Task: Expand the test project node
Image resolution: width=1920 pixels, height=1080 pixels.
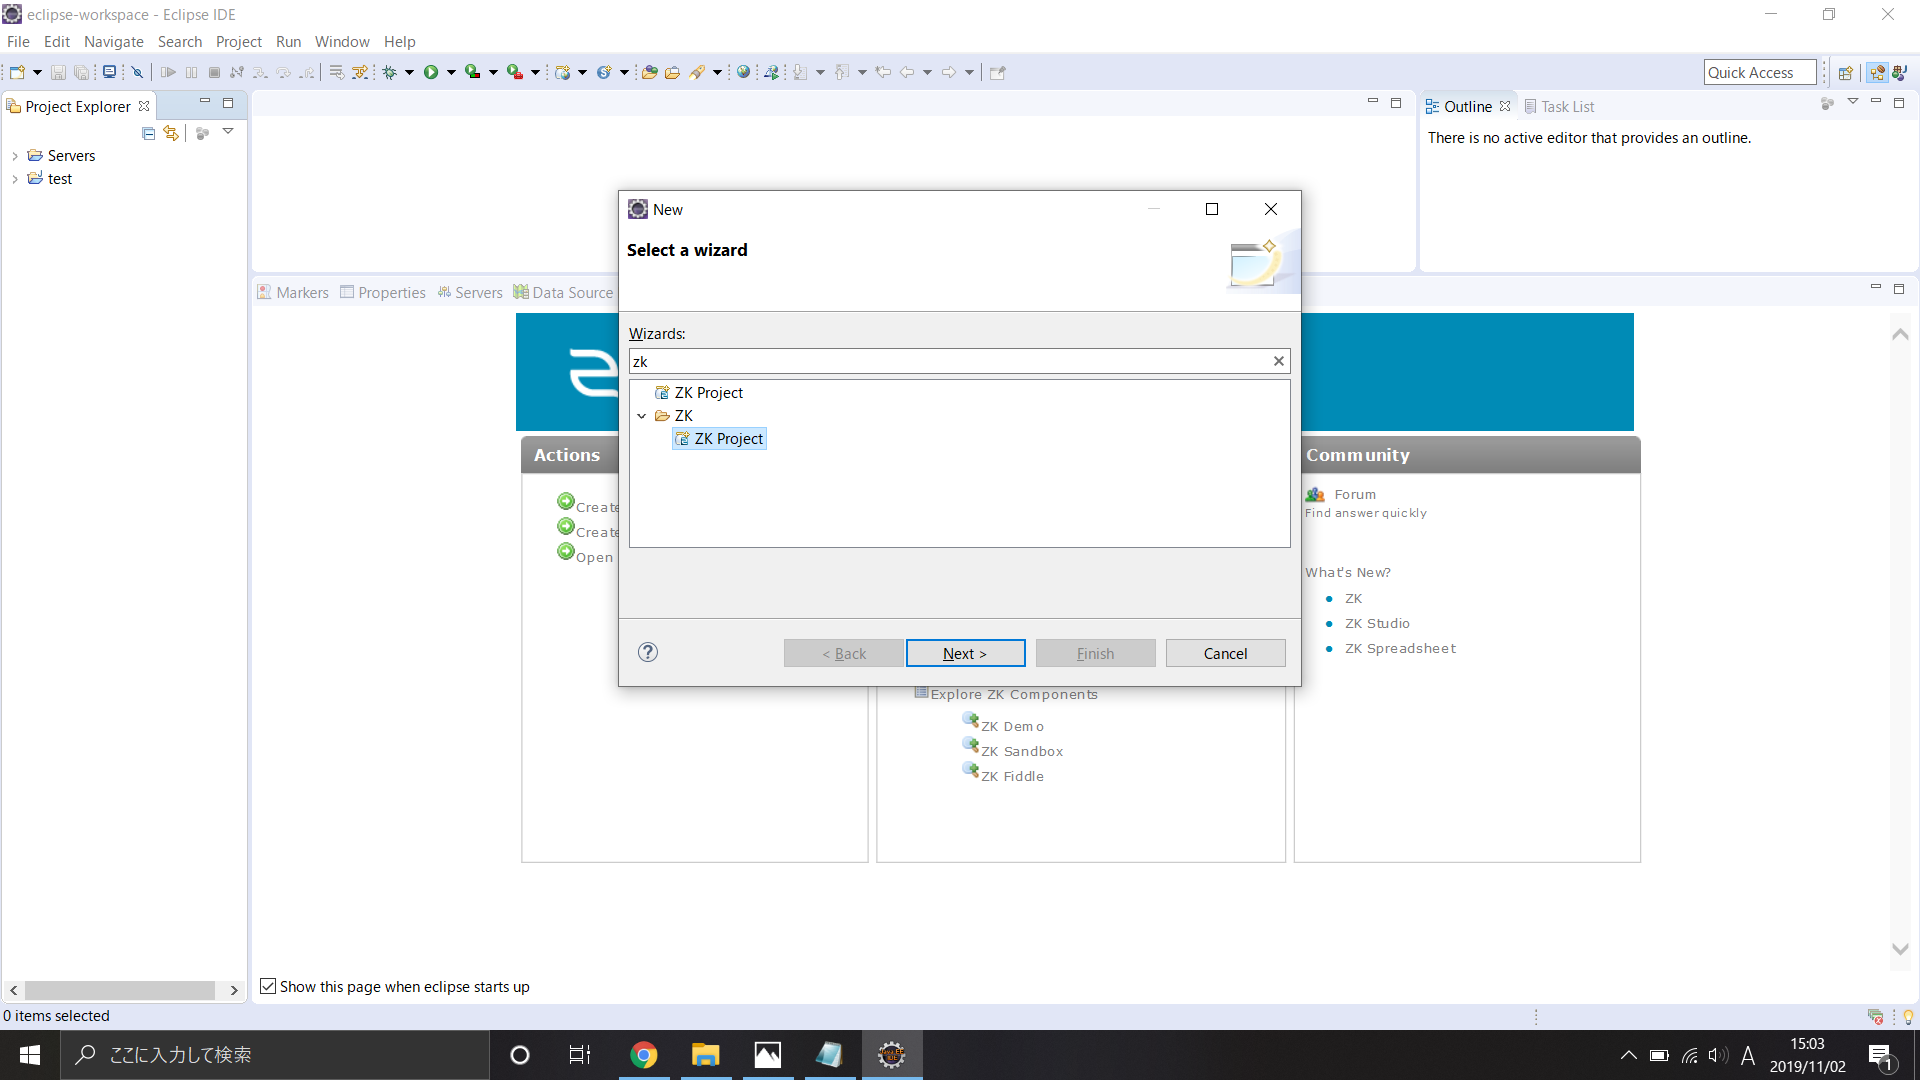Action: coord(15,179)
